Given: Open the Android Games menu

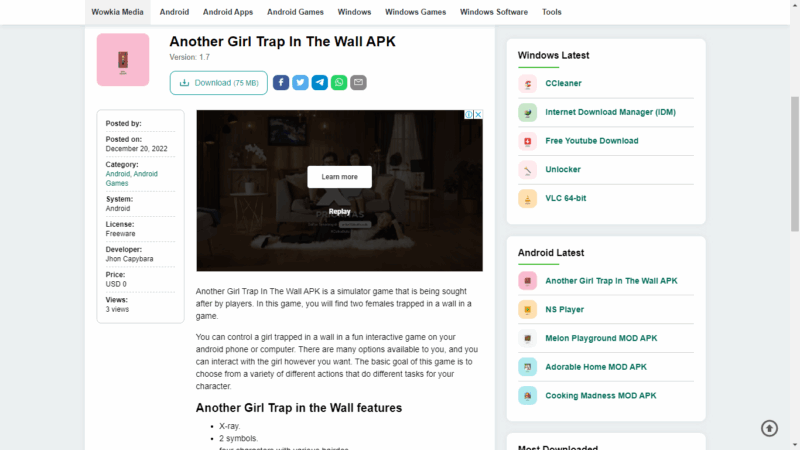Looking at the screenshot, I should (x=295, y=12).
